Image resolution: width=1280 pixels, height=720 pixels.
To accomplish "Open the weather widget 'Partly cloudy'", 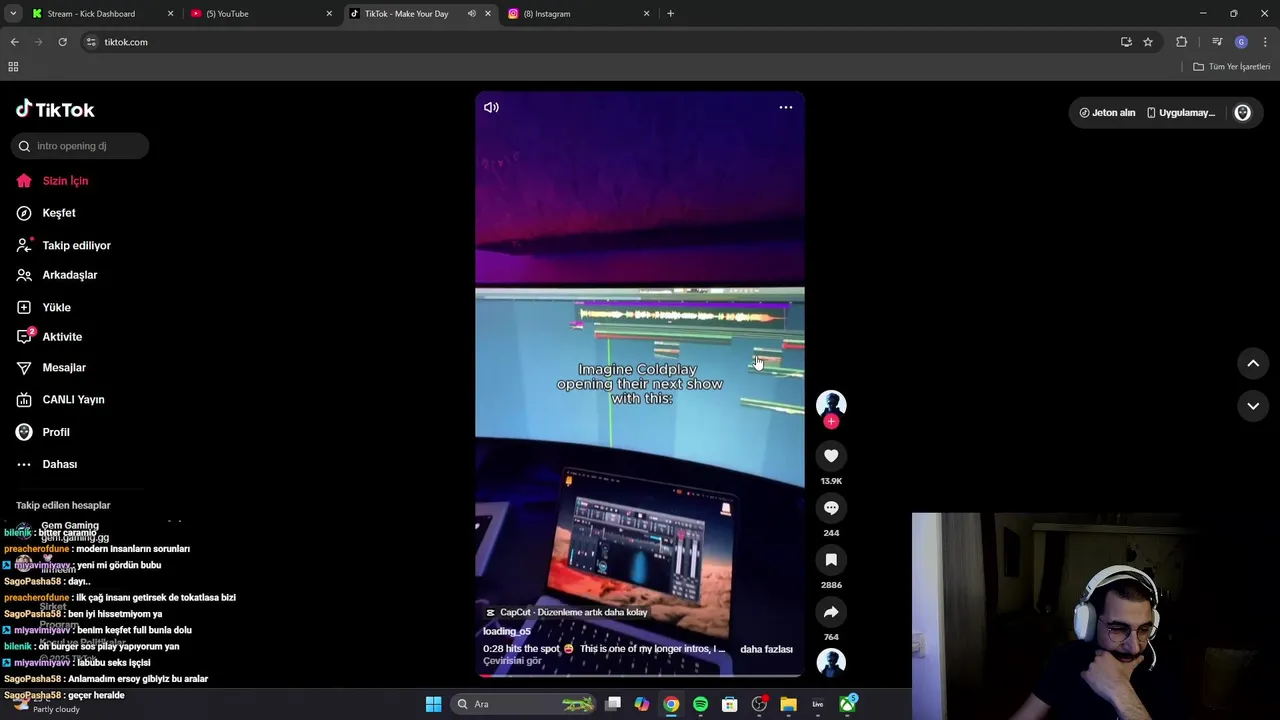I will 45,705.
